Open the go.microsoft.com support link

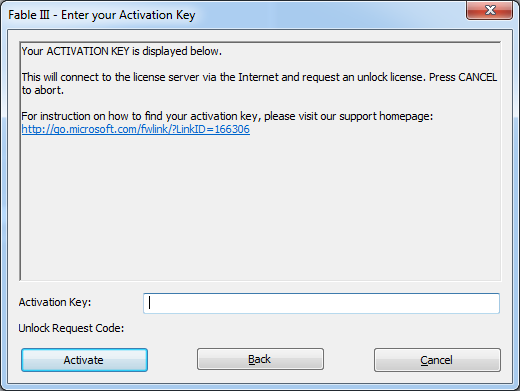[x=136, y=129]
